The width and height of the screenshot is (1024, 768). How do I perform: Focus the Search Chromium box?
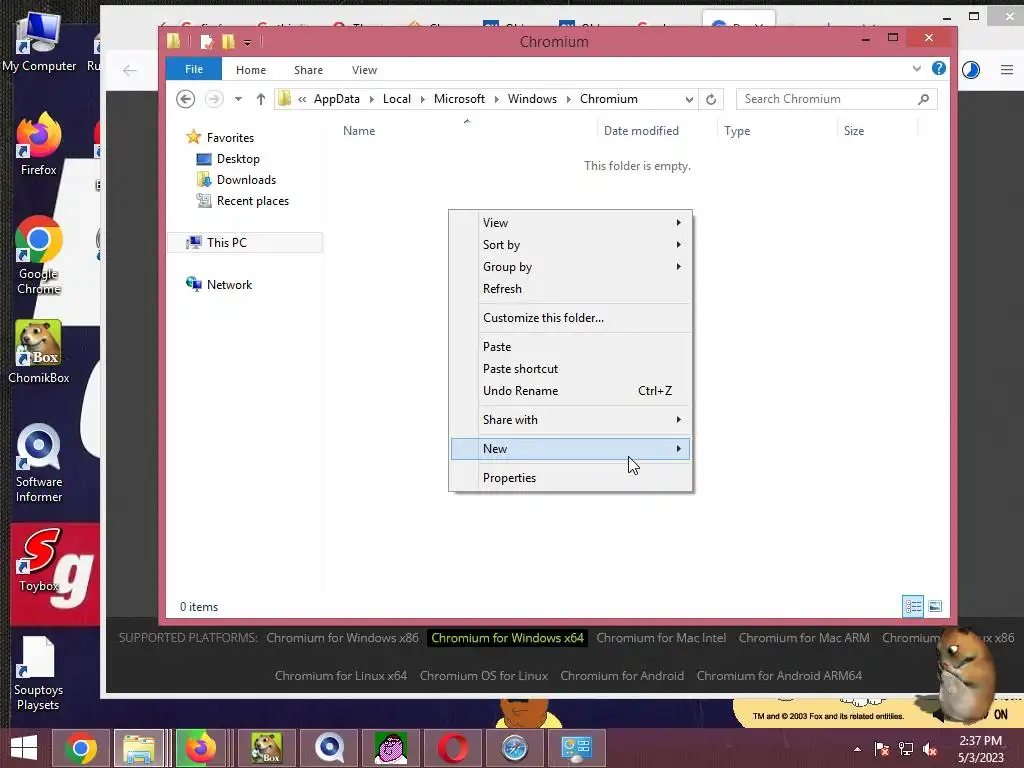pyautogui.click(x=837, y=99)
